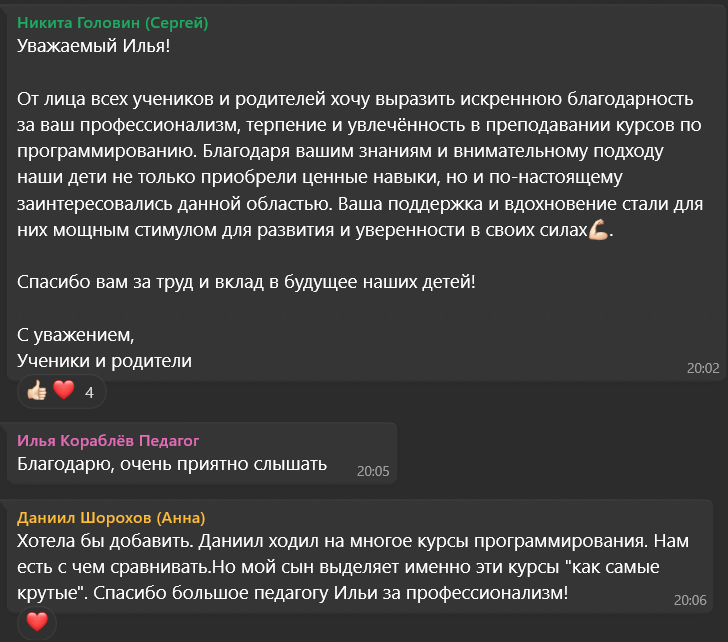Click the 20:05 message timestamp
This screenshot has height=642, width=728.
(x=373, y=471)
